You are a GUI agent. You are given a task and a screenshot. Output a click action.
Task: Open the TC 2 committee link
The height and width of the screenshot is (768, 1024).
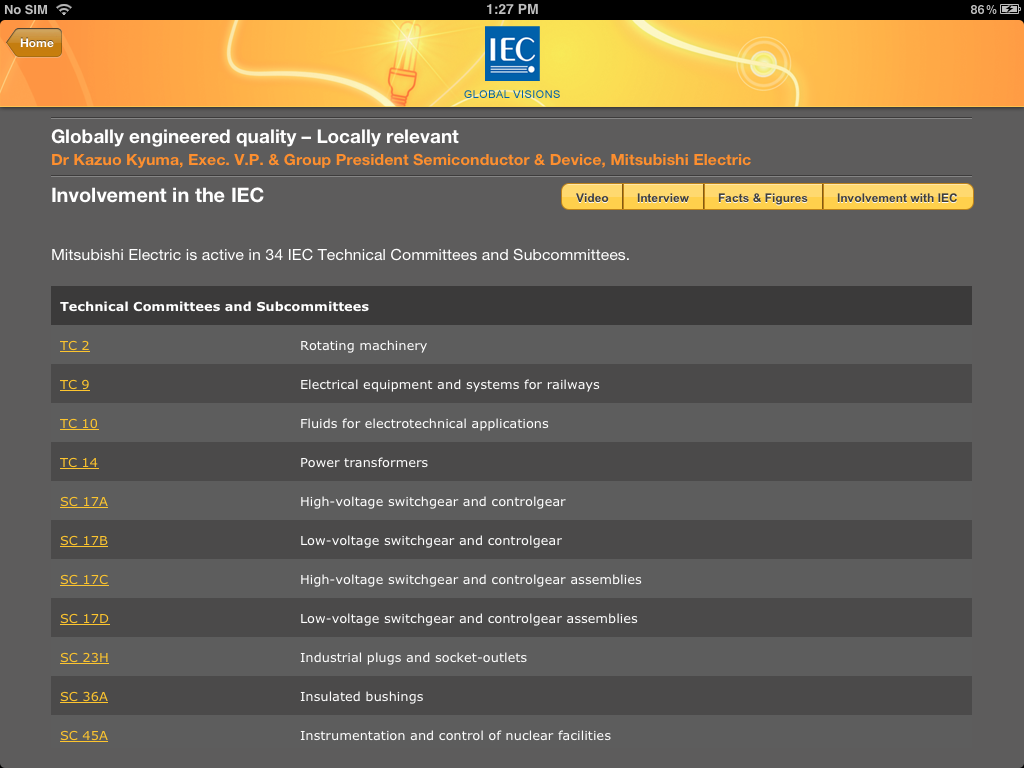pyautogui.click(x=74, y=345)
